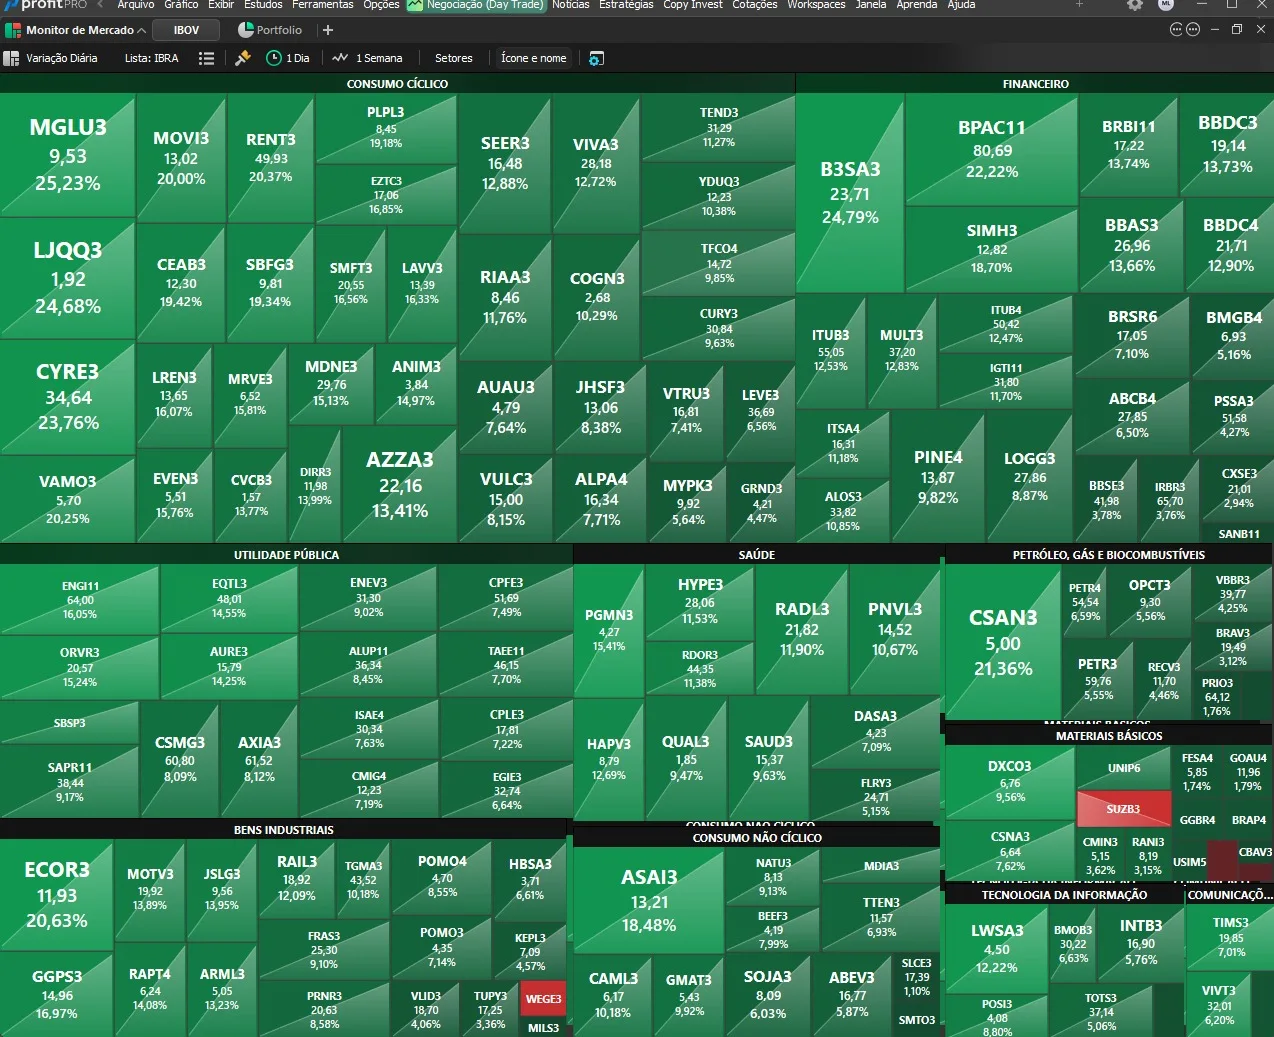The height and width of the screenshot is (1037, 1274).
Task: Open the application settings gear icon
Action: pos(1134,5)
